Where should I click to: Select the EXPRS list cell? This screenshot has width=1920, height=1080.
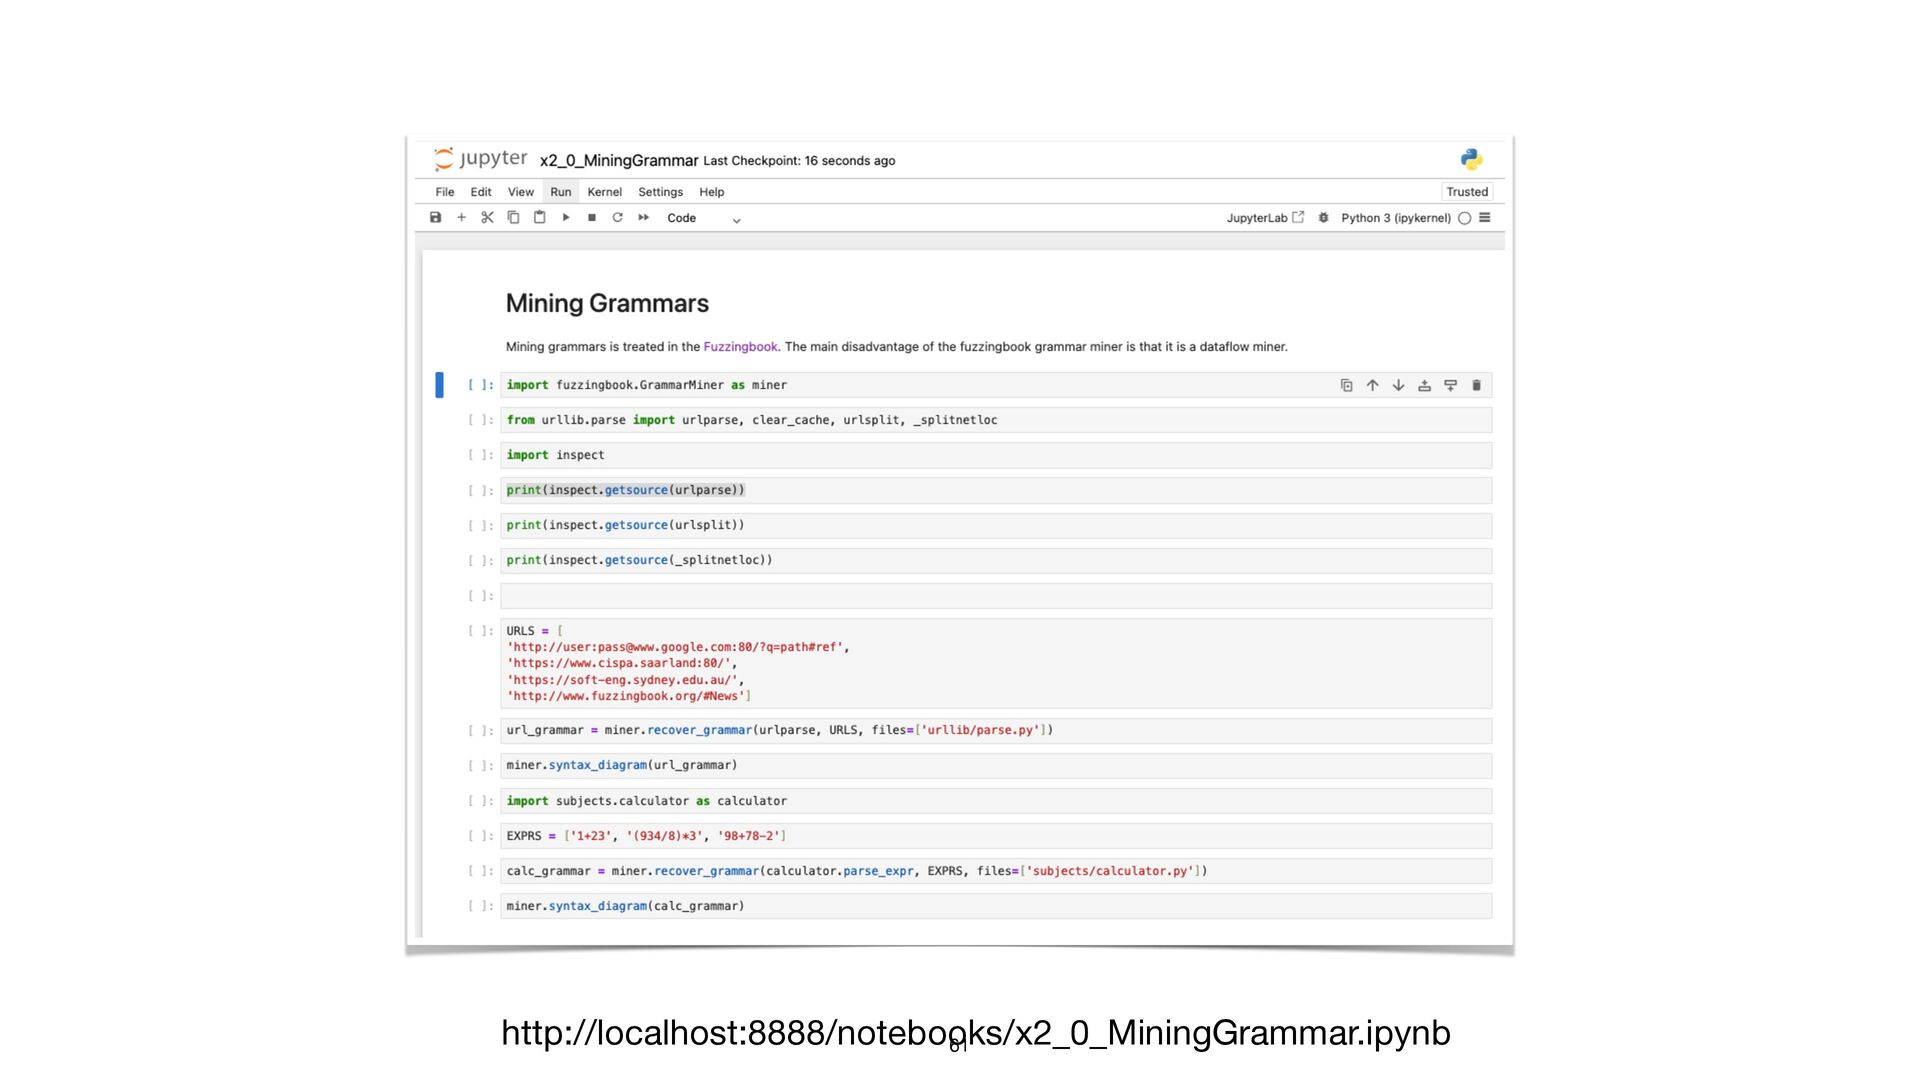pyautogui.click(x=996, y=836)
